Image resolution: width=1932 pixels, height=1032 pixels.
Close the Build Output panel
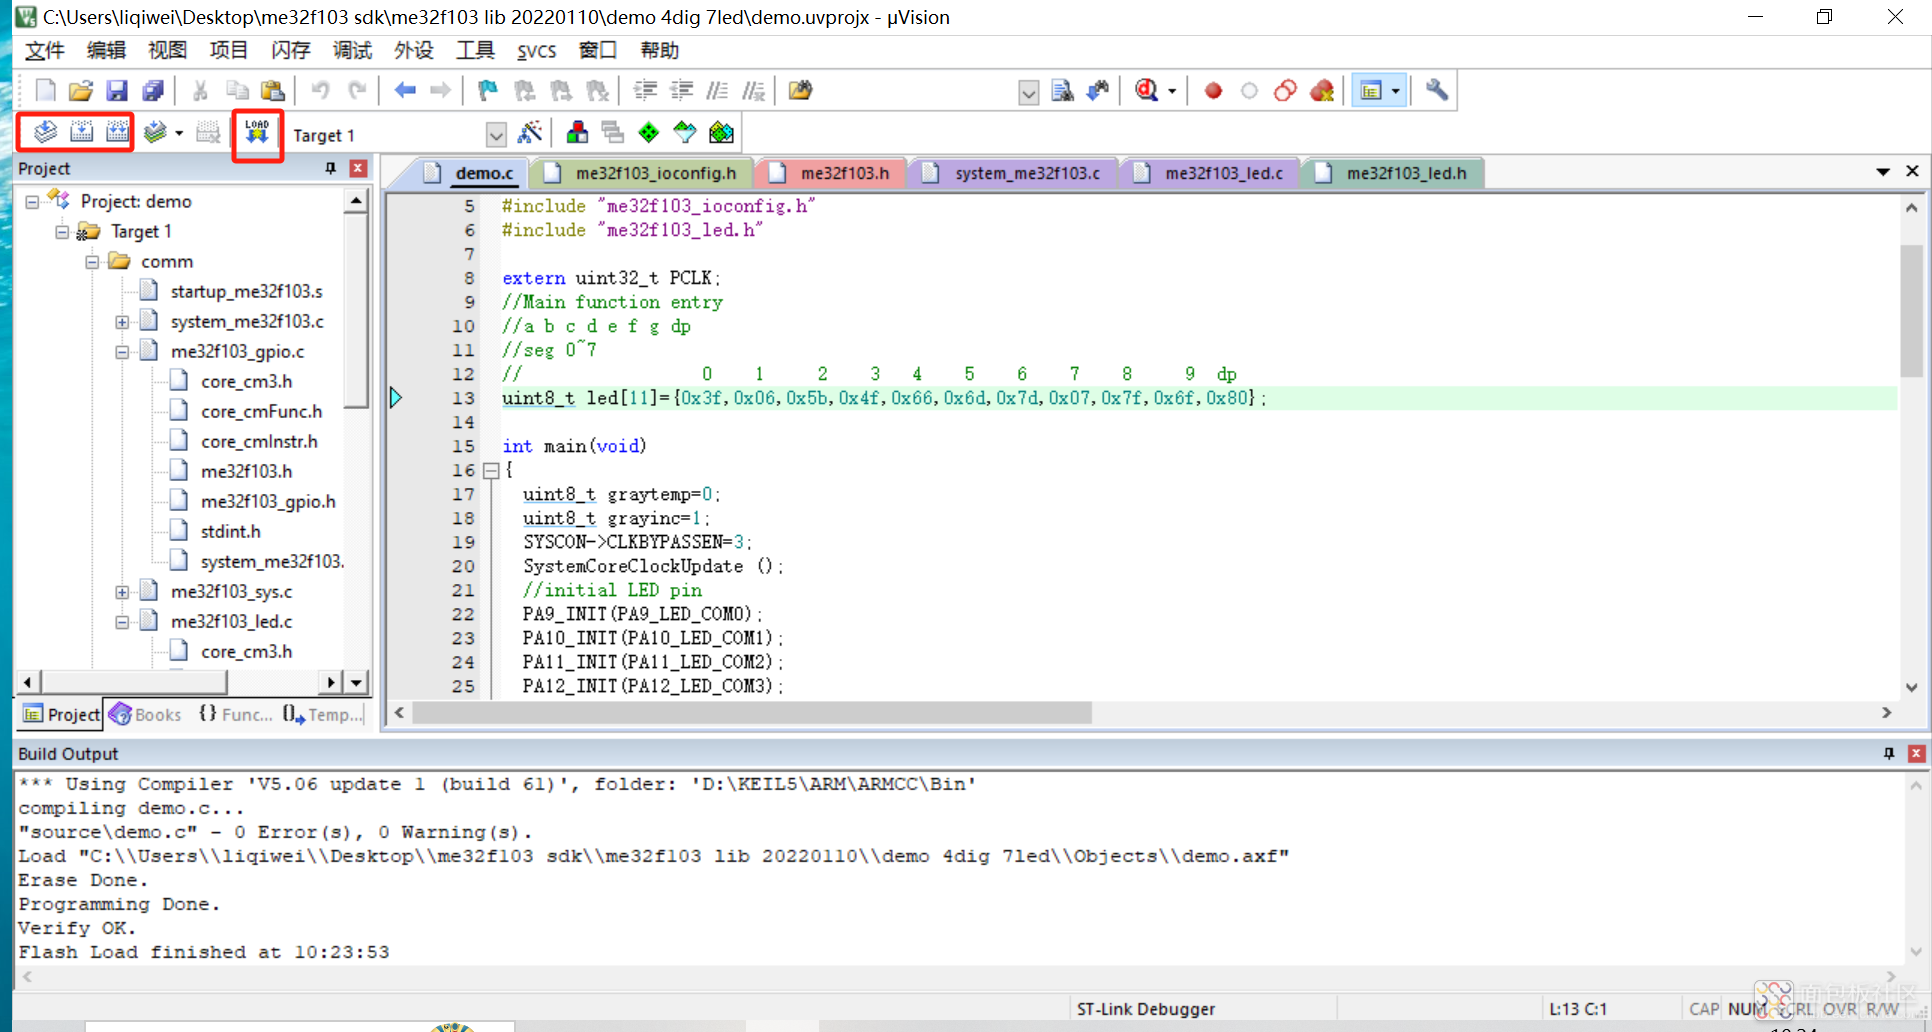click(x=1916, y=754)
